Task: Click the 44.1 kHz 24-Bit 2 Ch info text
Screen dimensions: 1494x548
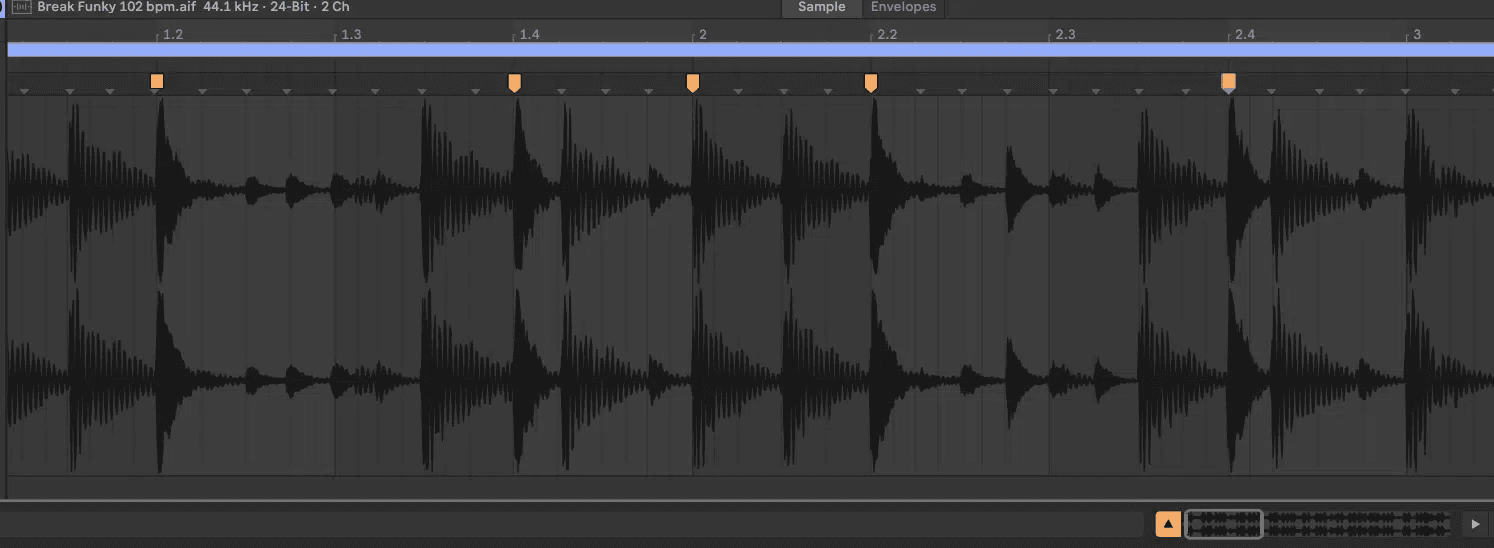Action: [x=276, y=7]
